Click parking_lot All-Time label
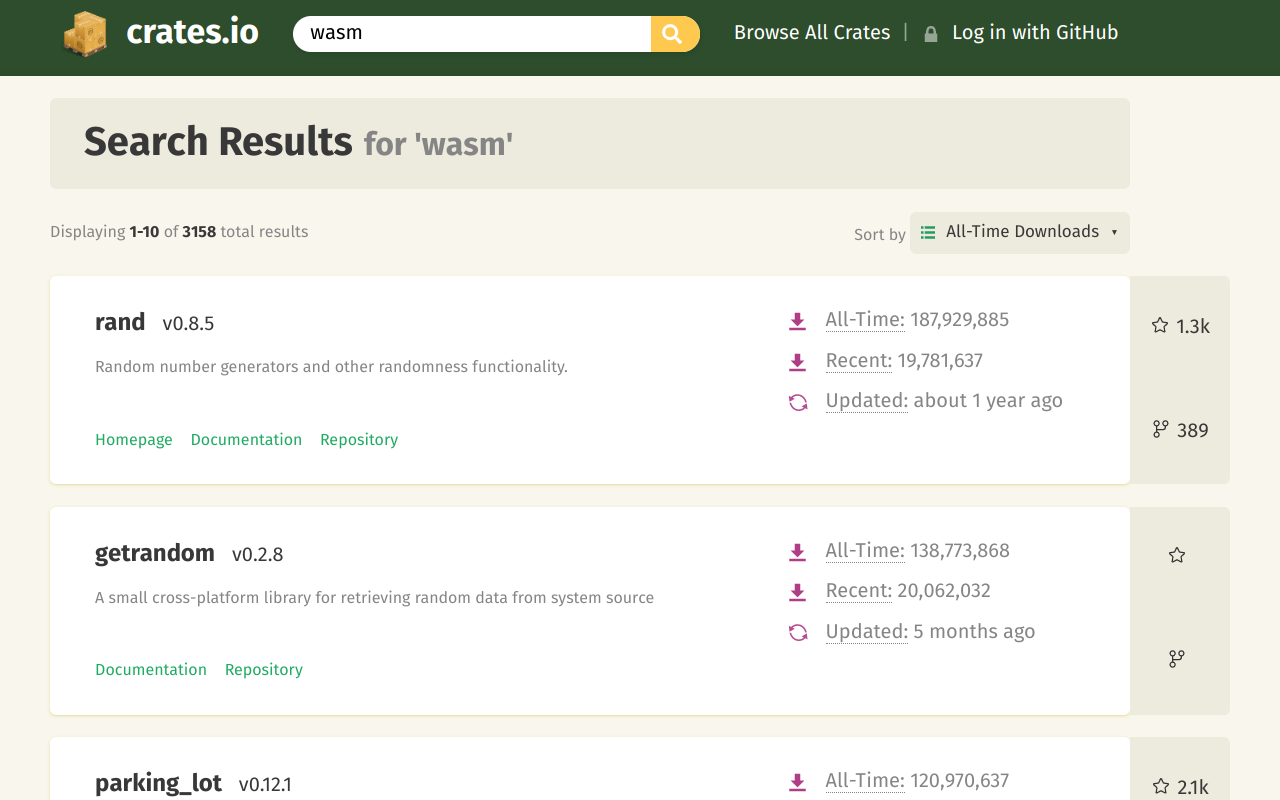The width and height of the screenshot is (1280, 800). click(865, 781)
